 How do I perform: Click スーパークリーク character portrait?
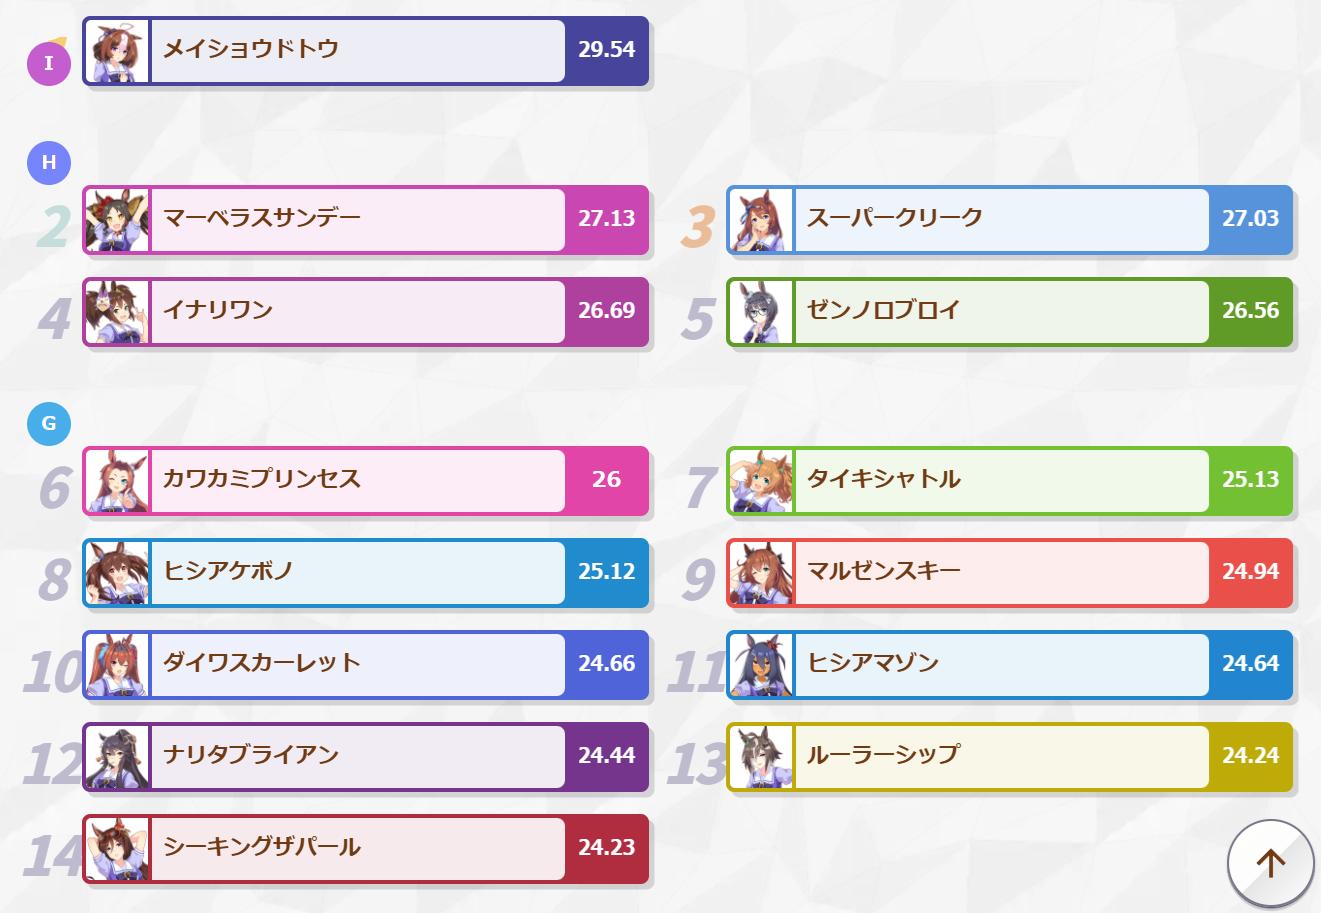pyautogui.click(x=761, y=219)
